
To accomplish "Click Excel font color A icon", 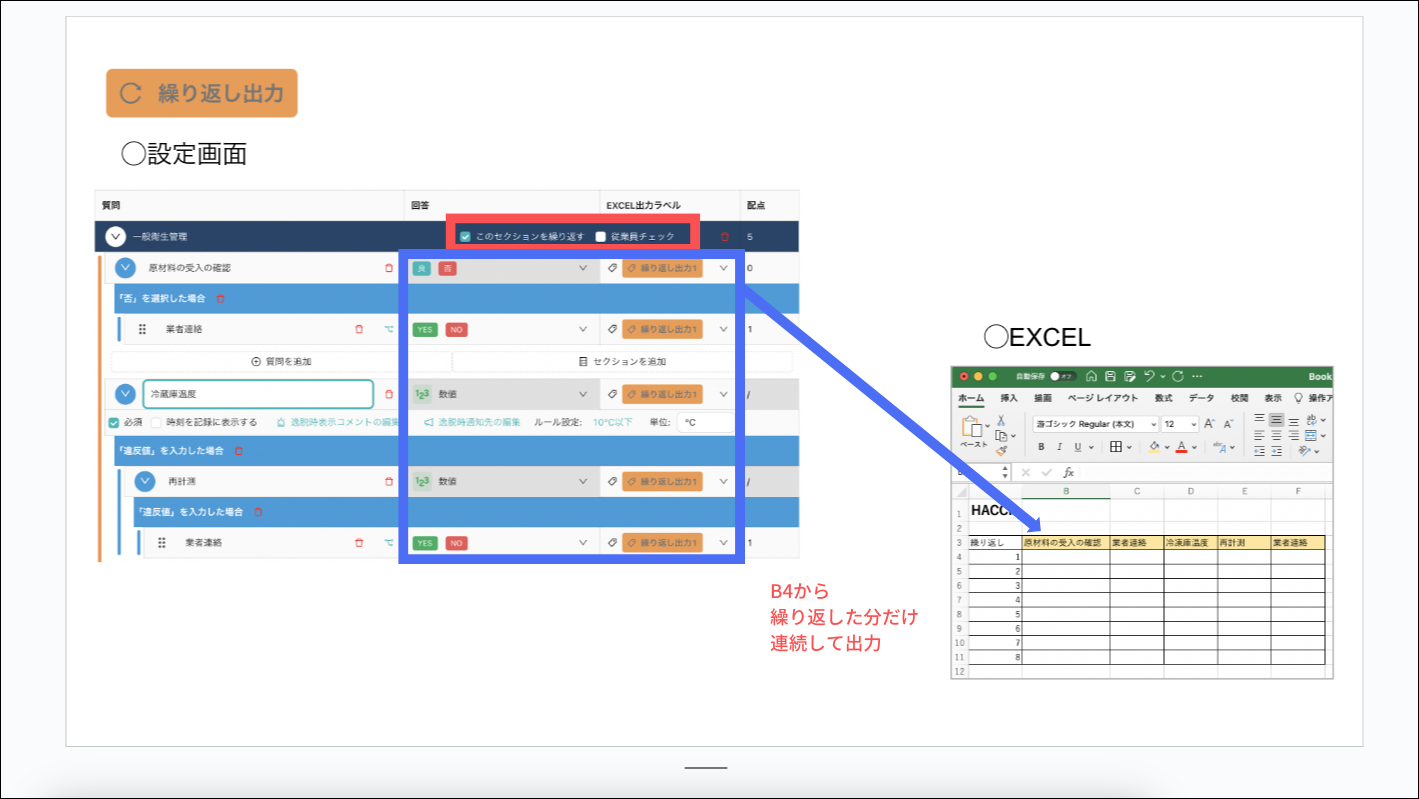I will click(x=1181, y=447).
